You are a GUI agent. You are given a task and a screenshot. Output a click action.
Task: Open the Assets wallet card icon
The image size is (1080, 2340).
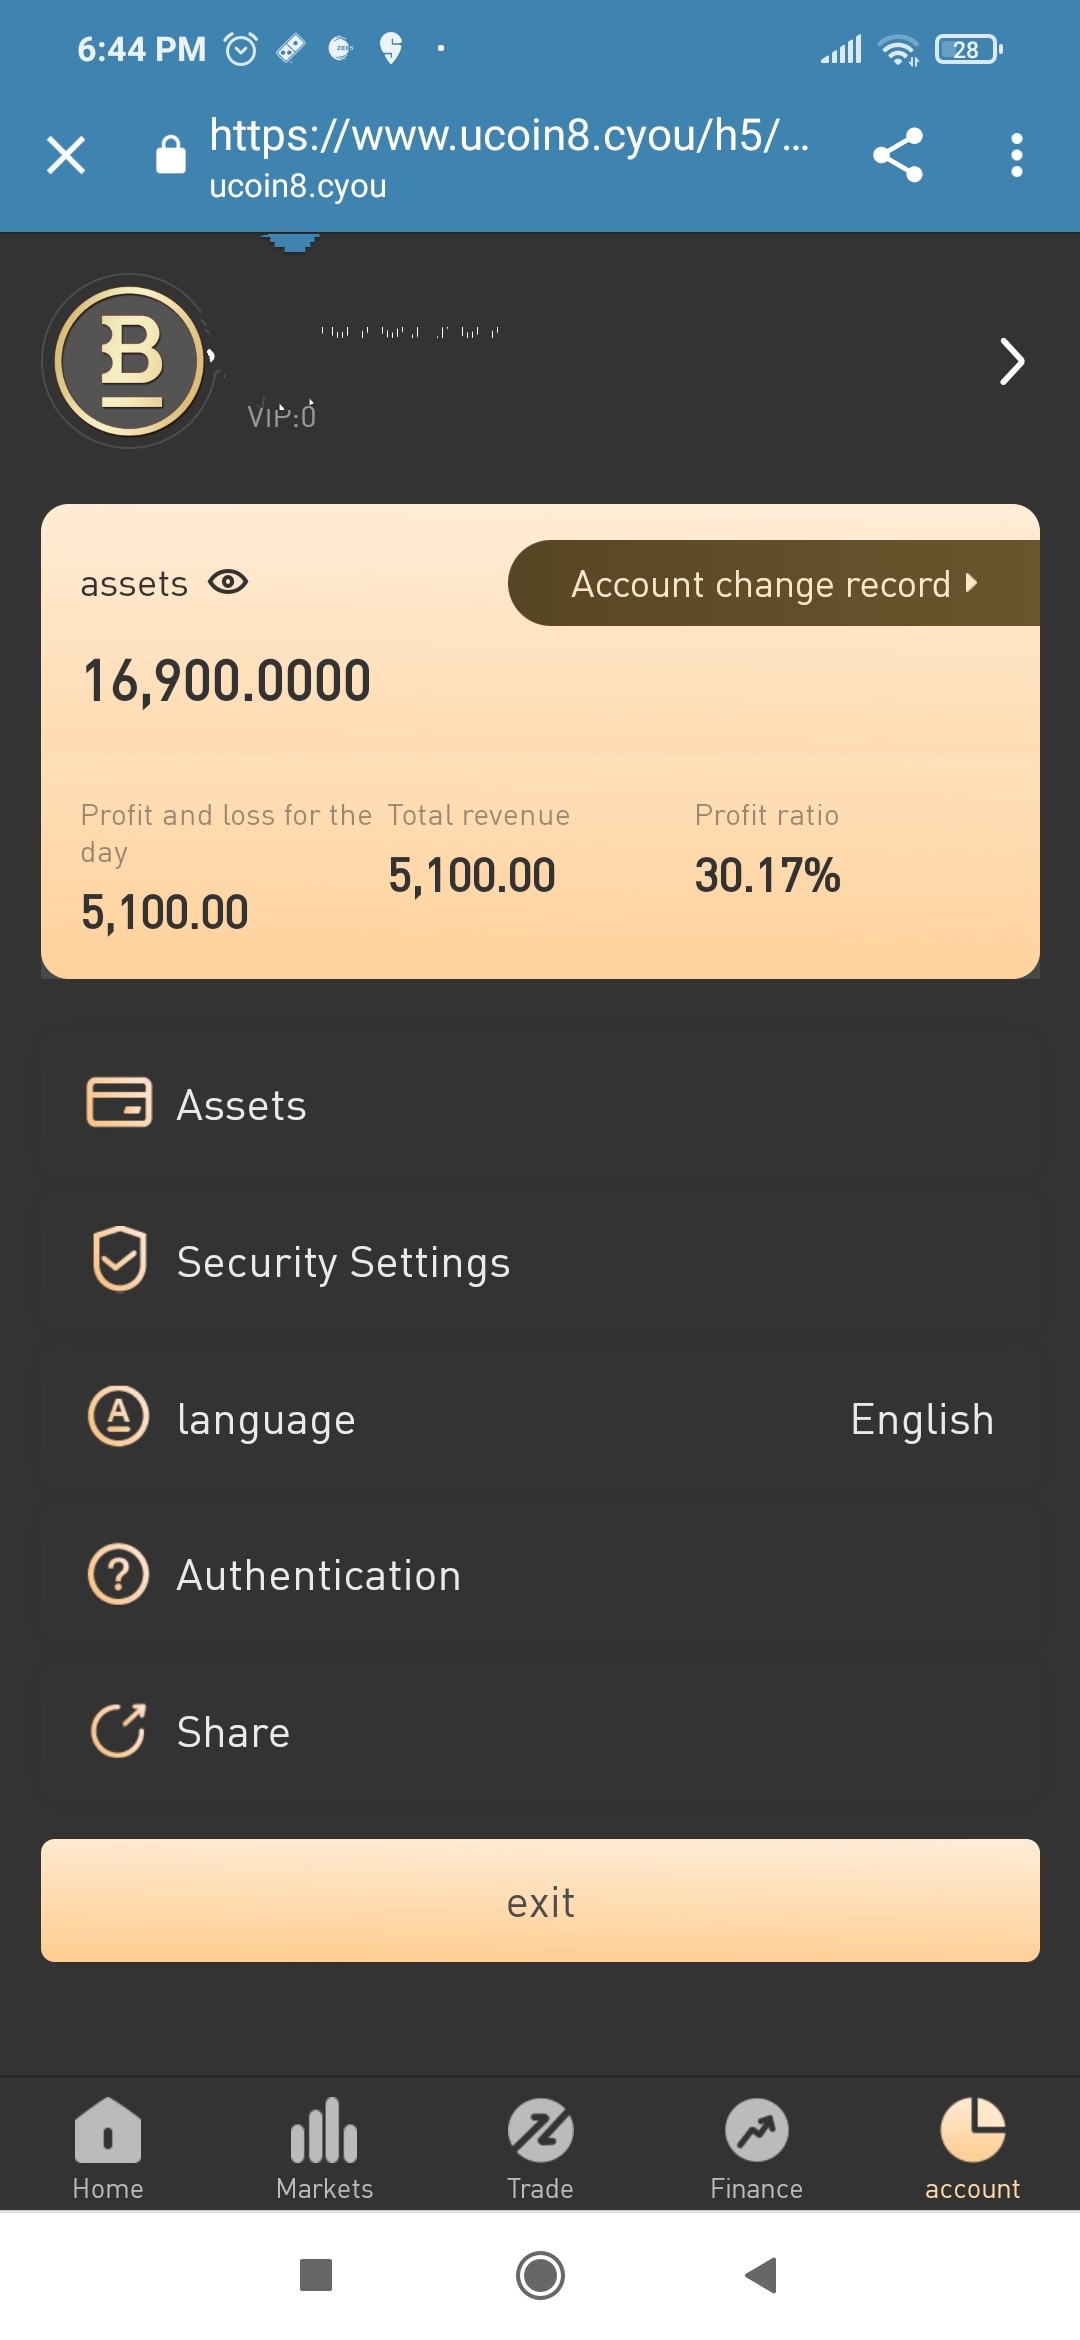tap(119, 1103)
